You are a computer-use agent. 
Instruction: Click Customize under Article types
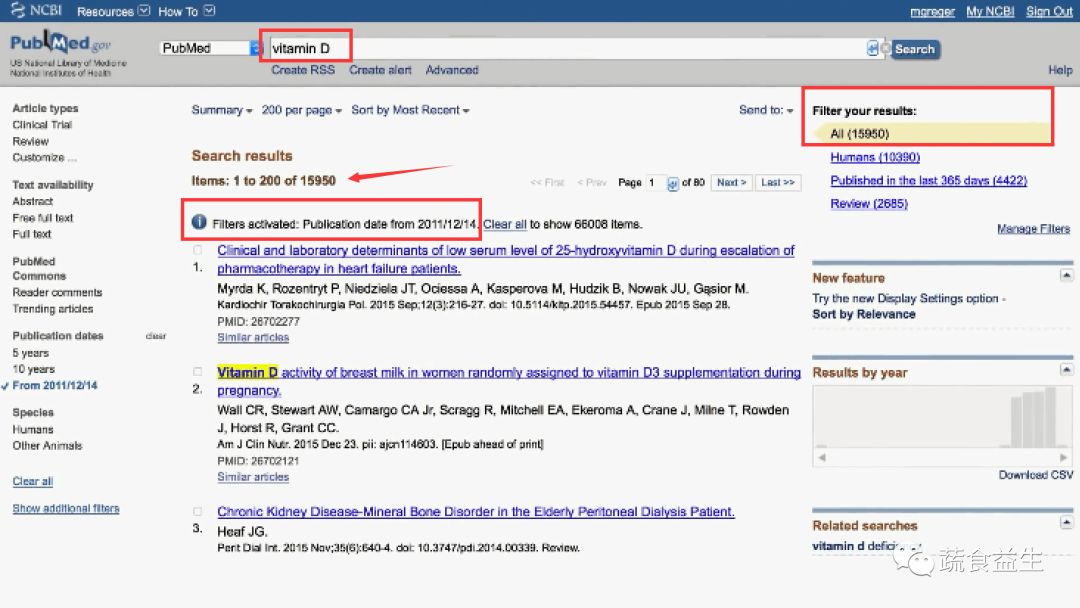(x=45, y=158)
